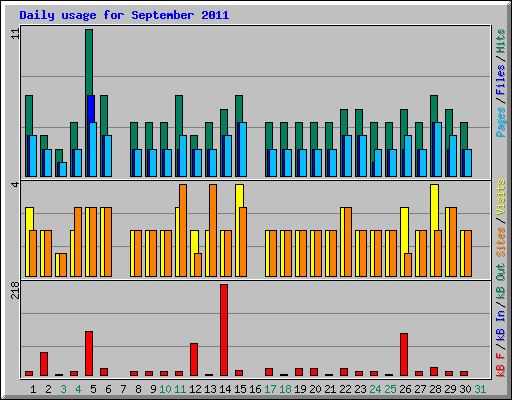Click the y-axis value '11'

(x=15, y=34)
